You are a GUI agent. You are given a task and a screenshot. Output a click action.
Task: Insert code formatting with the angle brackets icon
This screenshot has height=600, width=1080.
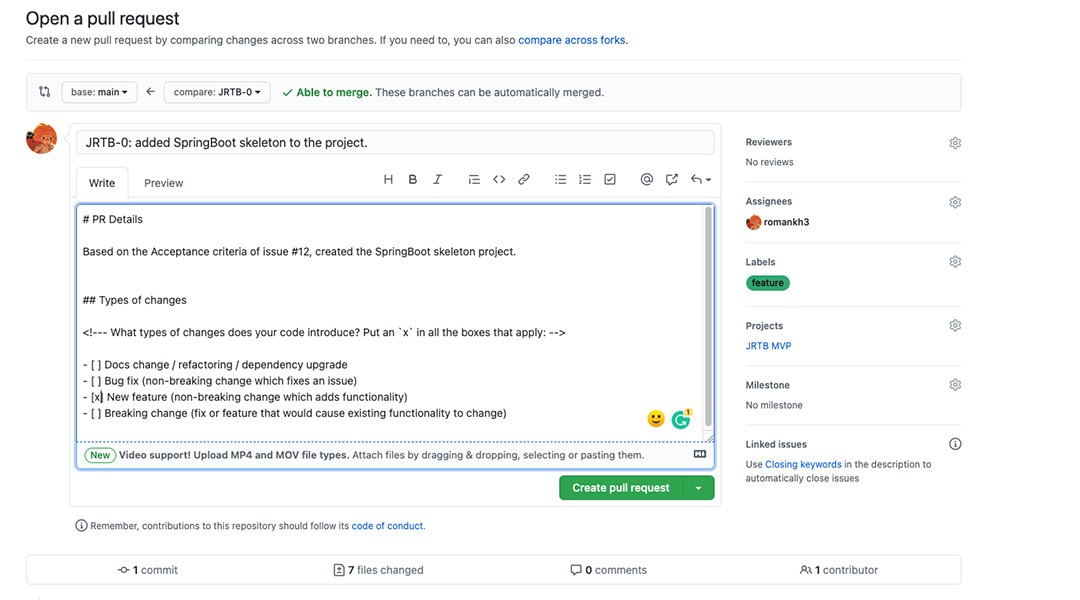pyautogui.click(x=499, y=179)
